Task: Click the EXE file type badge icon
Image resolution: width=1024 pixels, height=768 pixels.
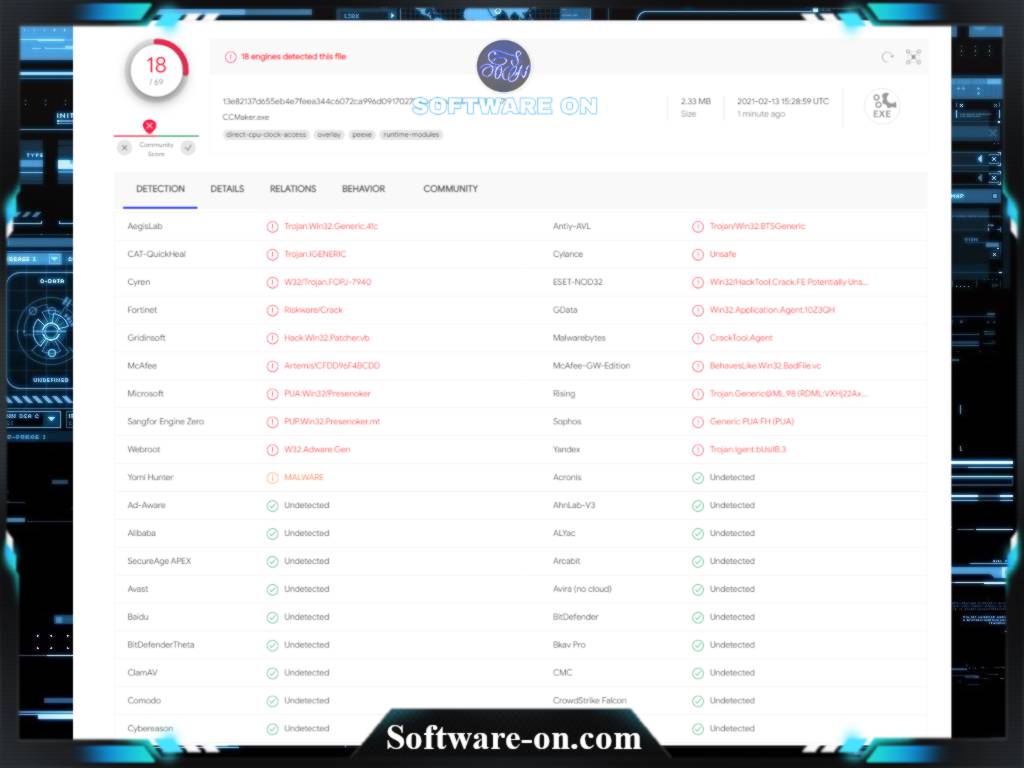Action: (881, 105)
